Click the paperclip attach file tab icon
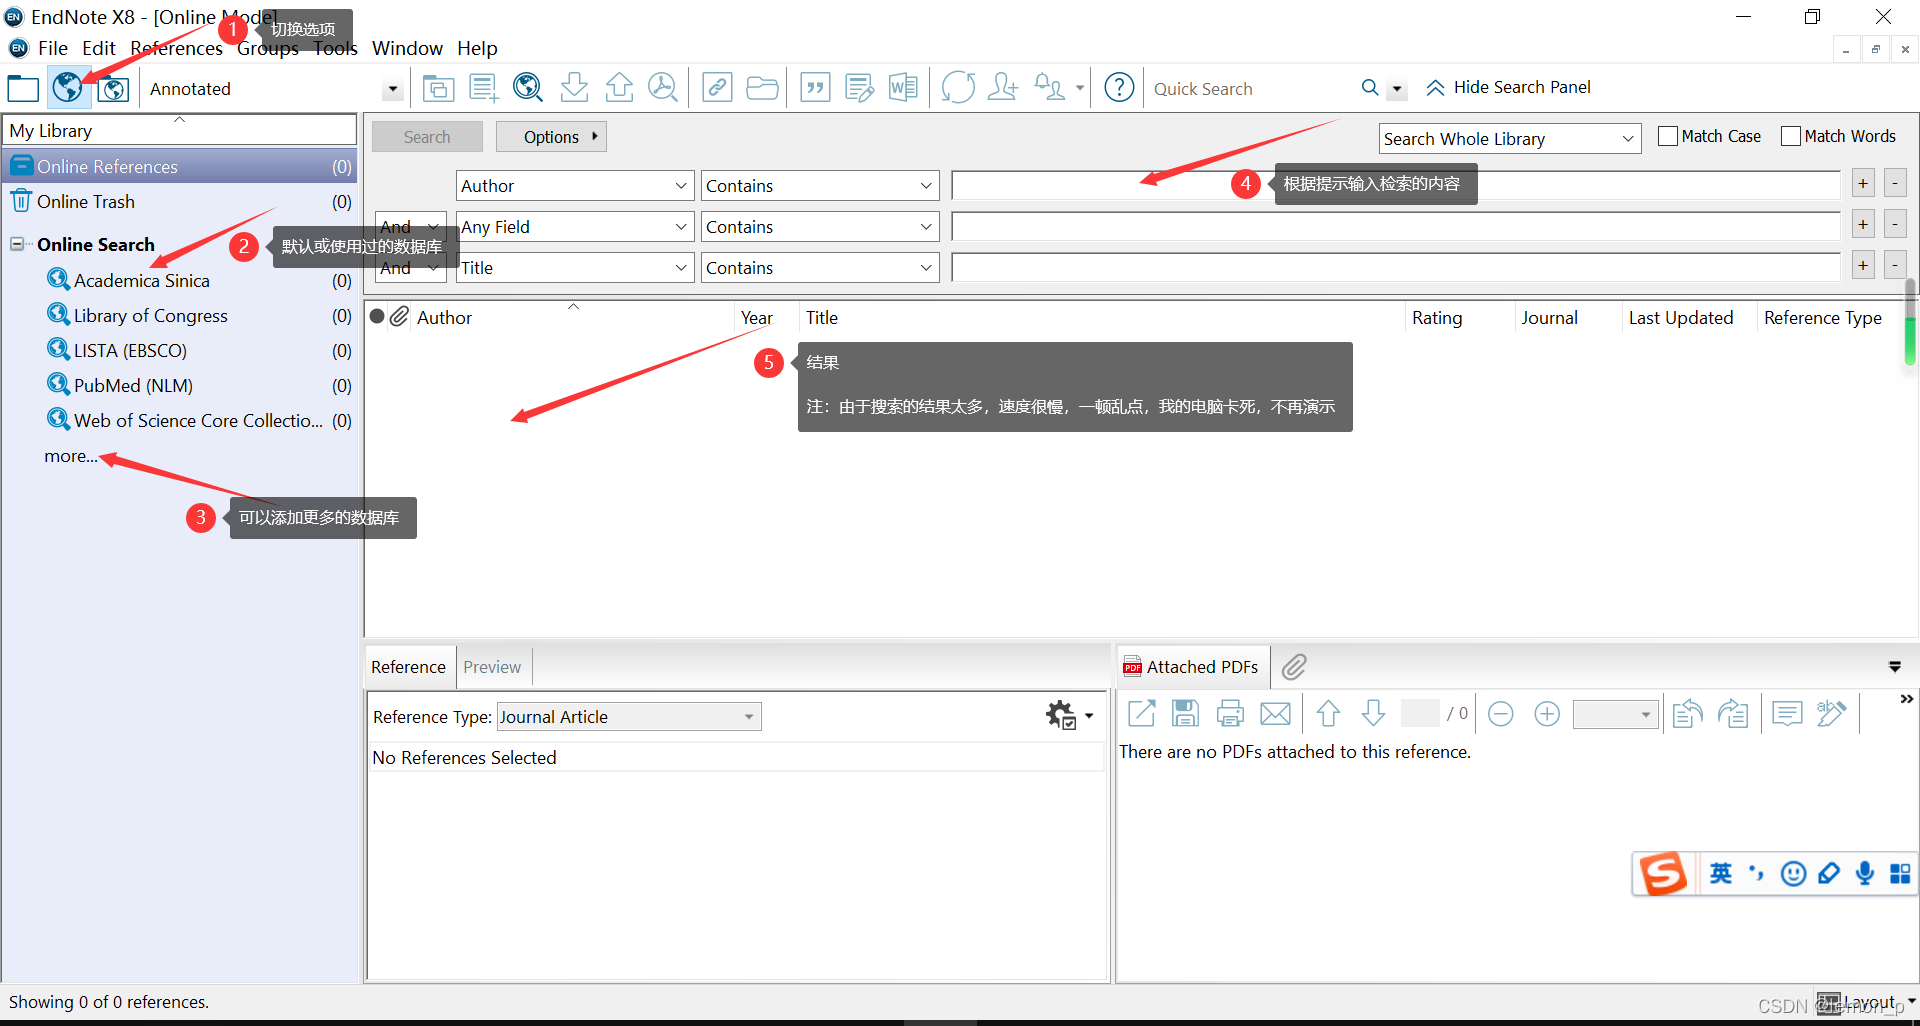This screenshot has width=1920, height=1026. tap(1294, 667)
